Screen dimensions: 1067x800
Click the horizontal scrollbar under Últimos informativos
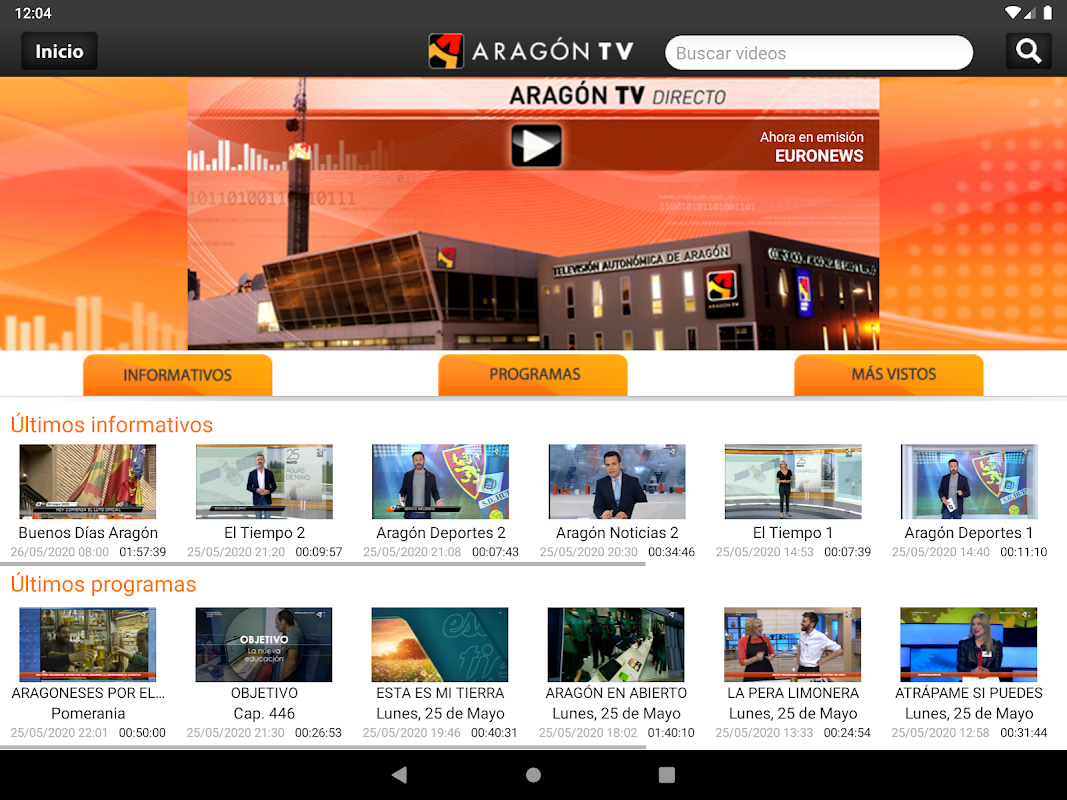(323, 564)
